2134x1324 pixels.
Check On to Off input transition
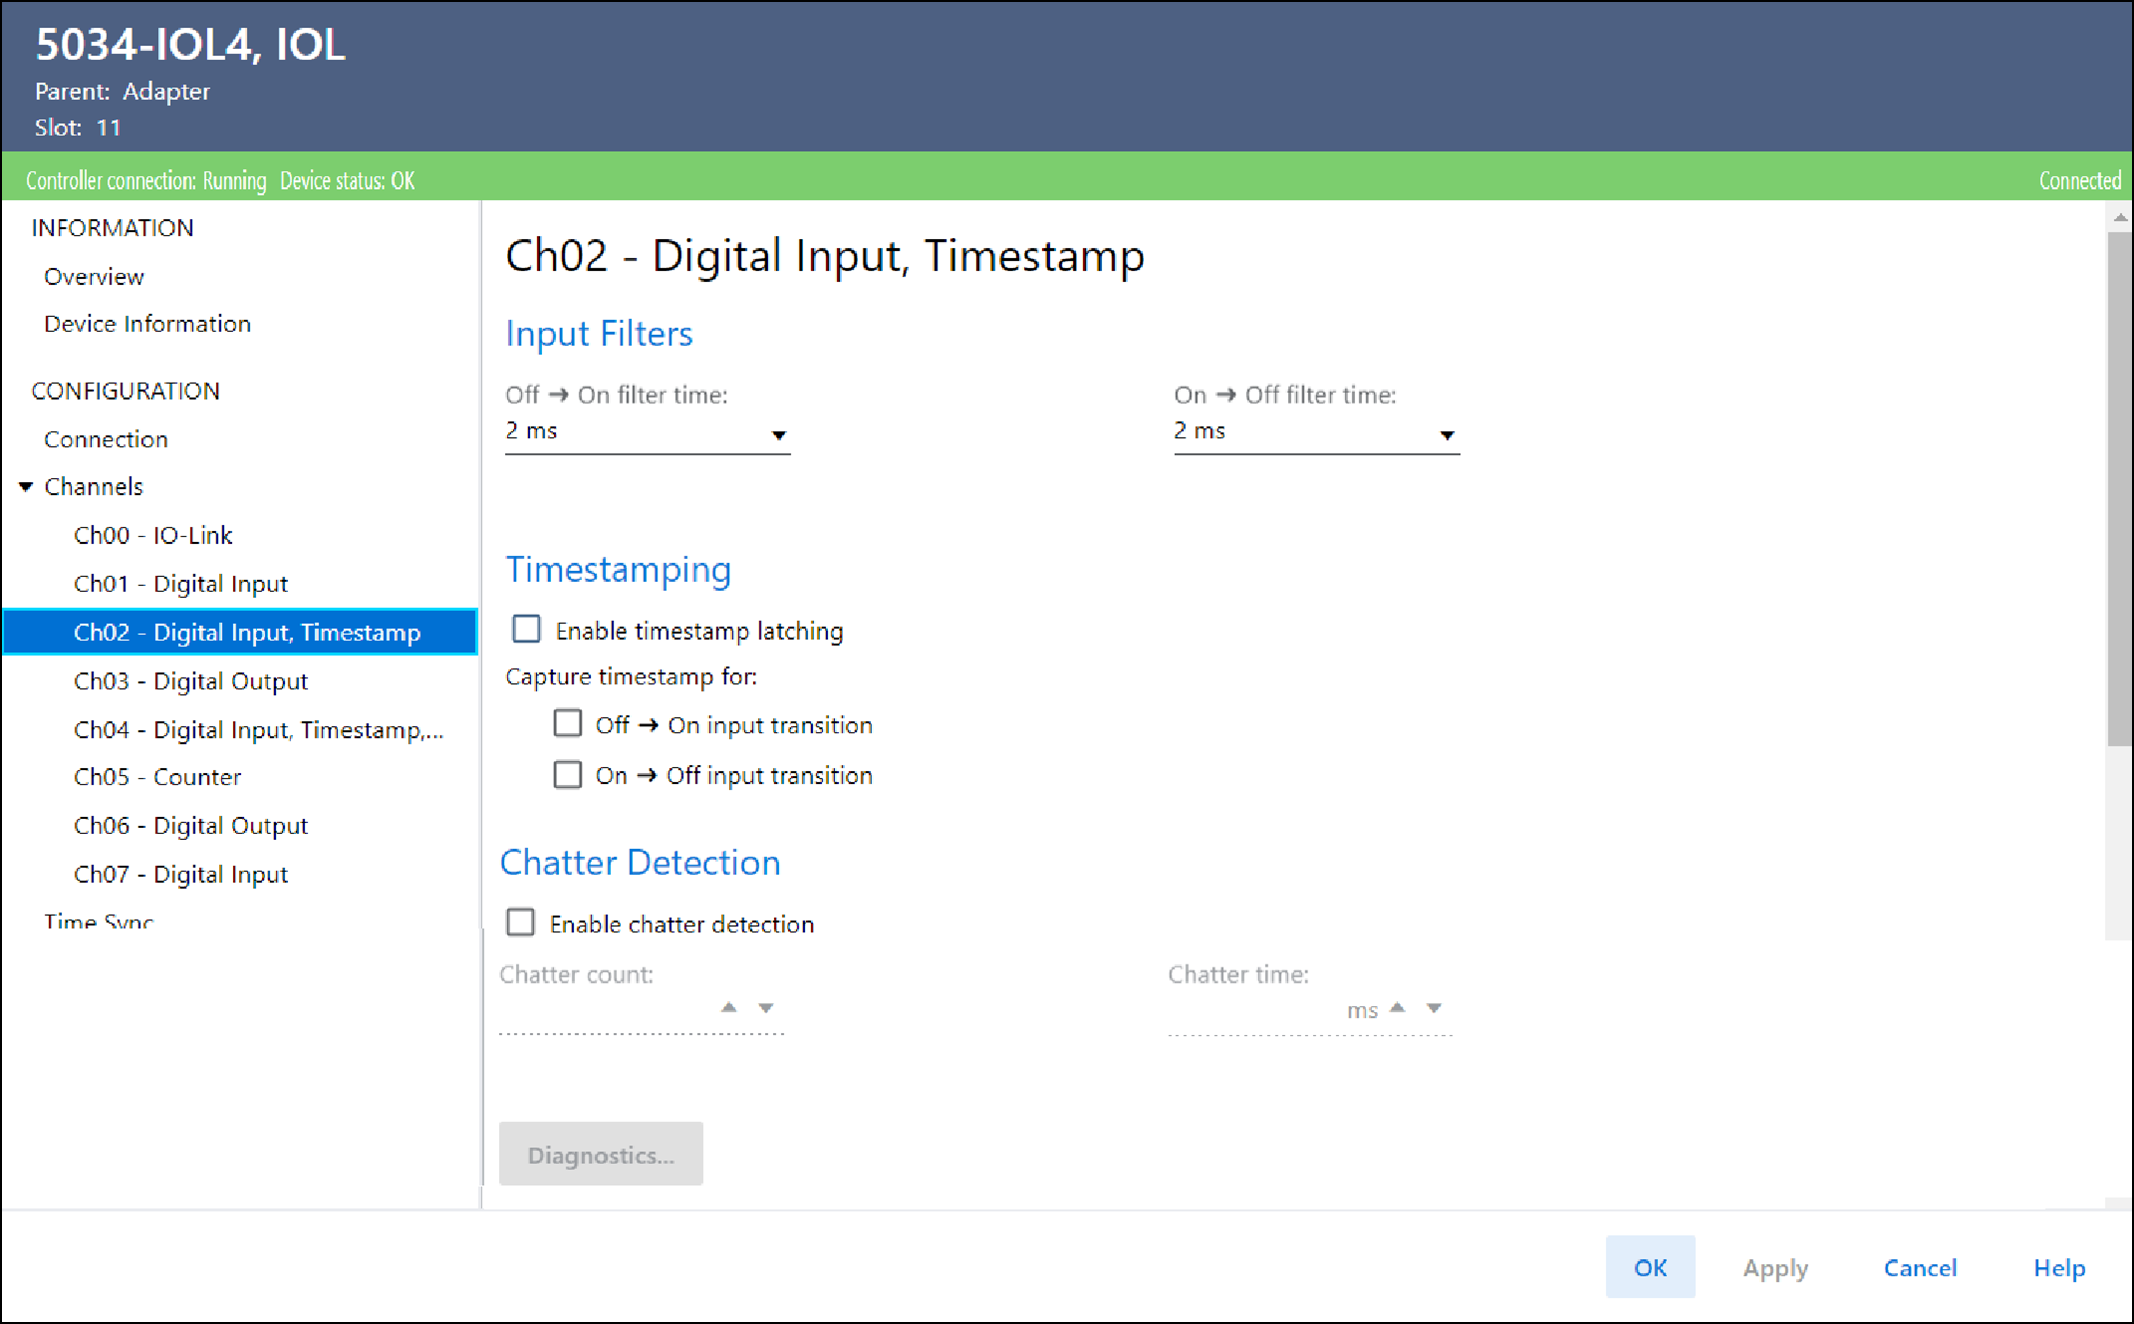567,774
